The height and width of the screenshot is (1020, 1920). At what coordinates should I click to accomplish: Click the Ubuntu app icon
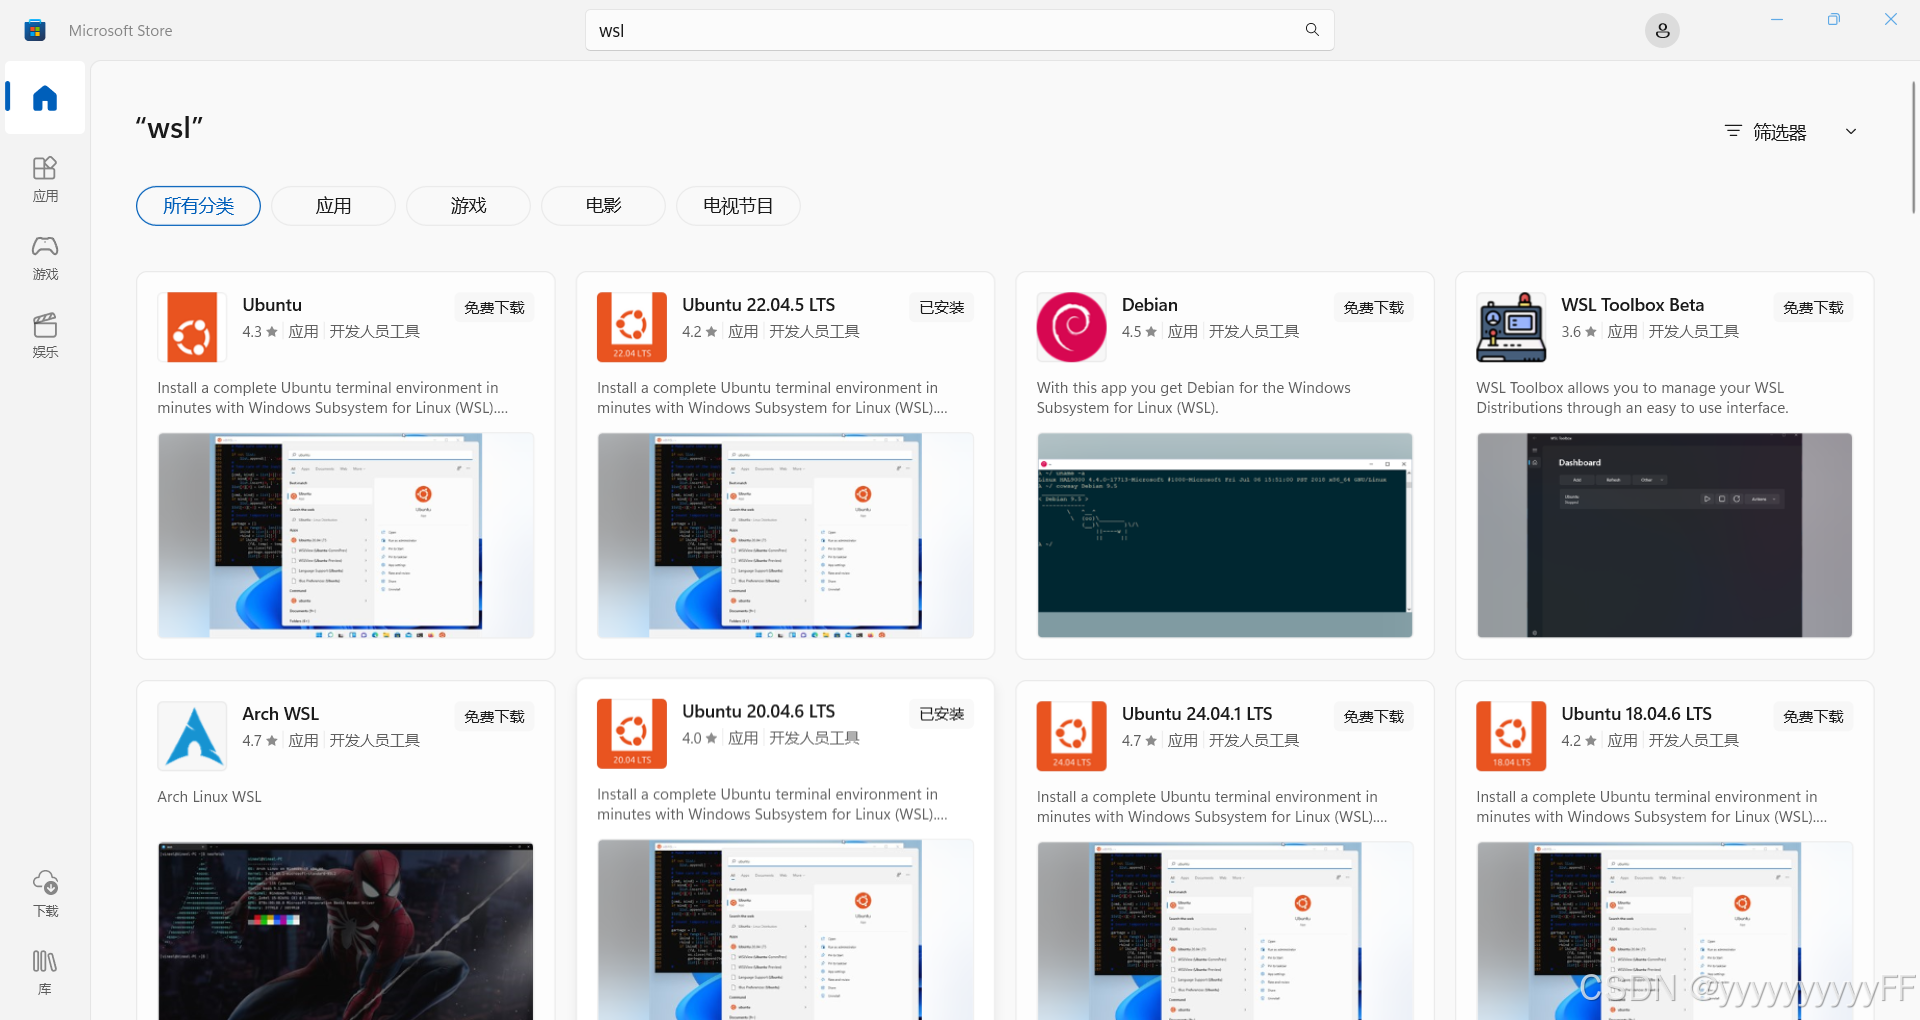(192, 327)
